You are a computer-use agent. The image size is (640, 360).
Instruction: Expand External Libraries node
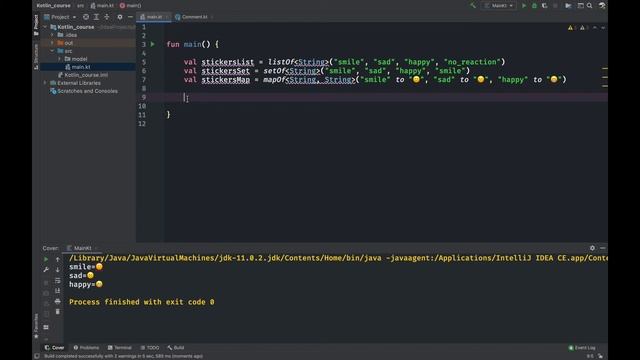tap(45, 83)
